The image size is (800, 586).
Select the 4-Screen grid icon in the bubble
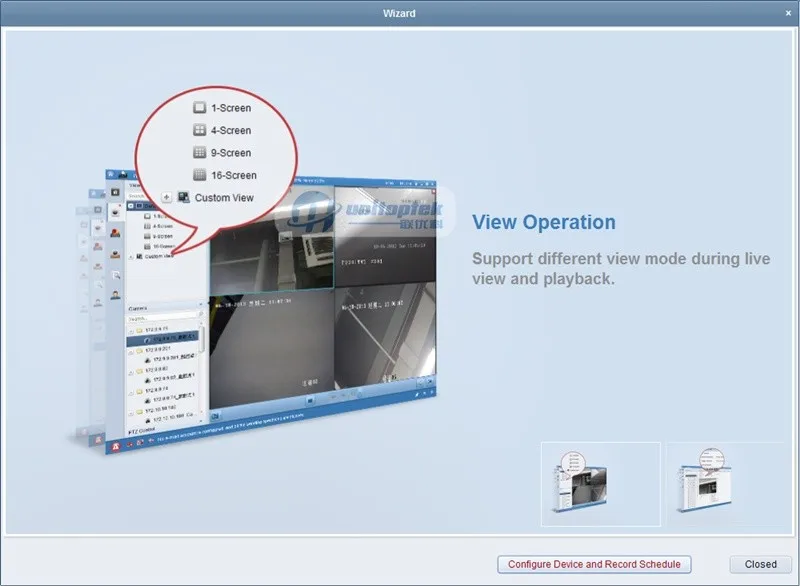point(199,130)
